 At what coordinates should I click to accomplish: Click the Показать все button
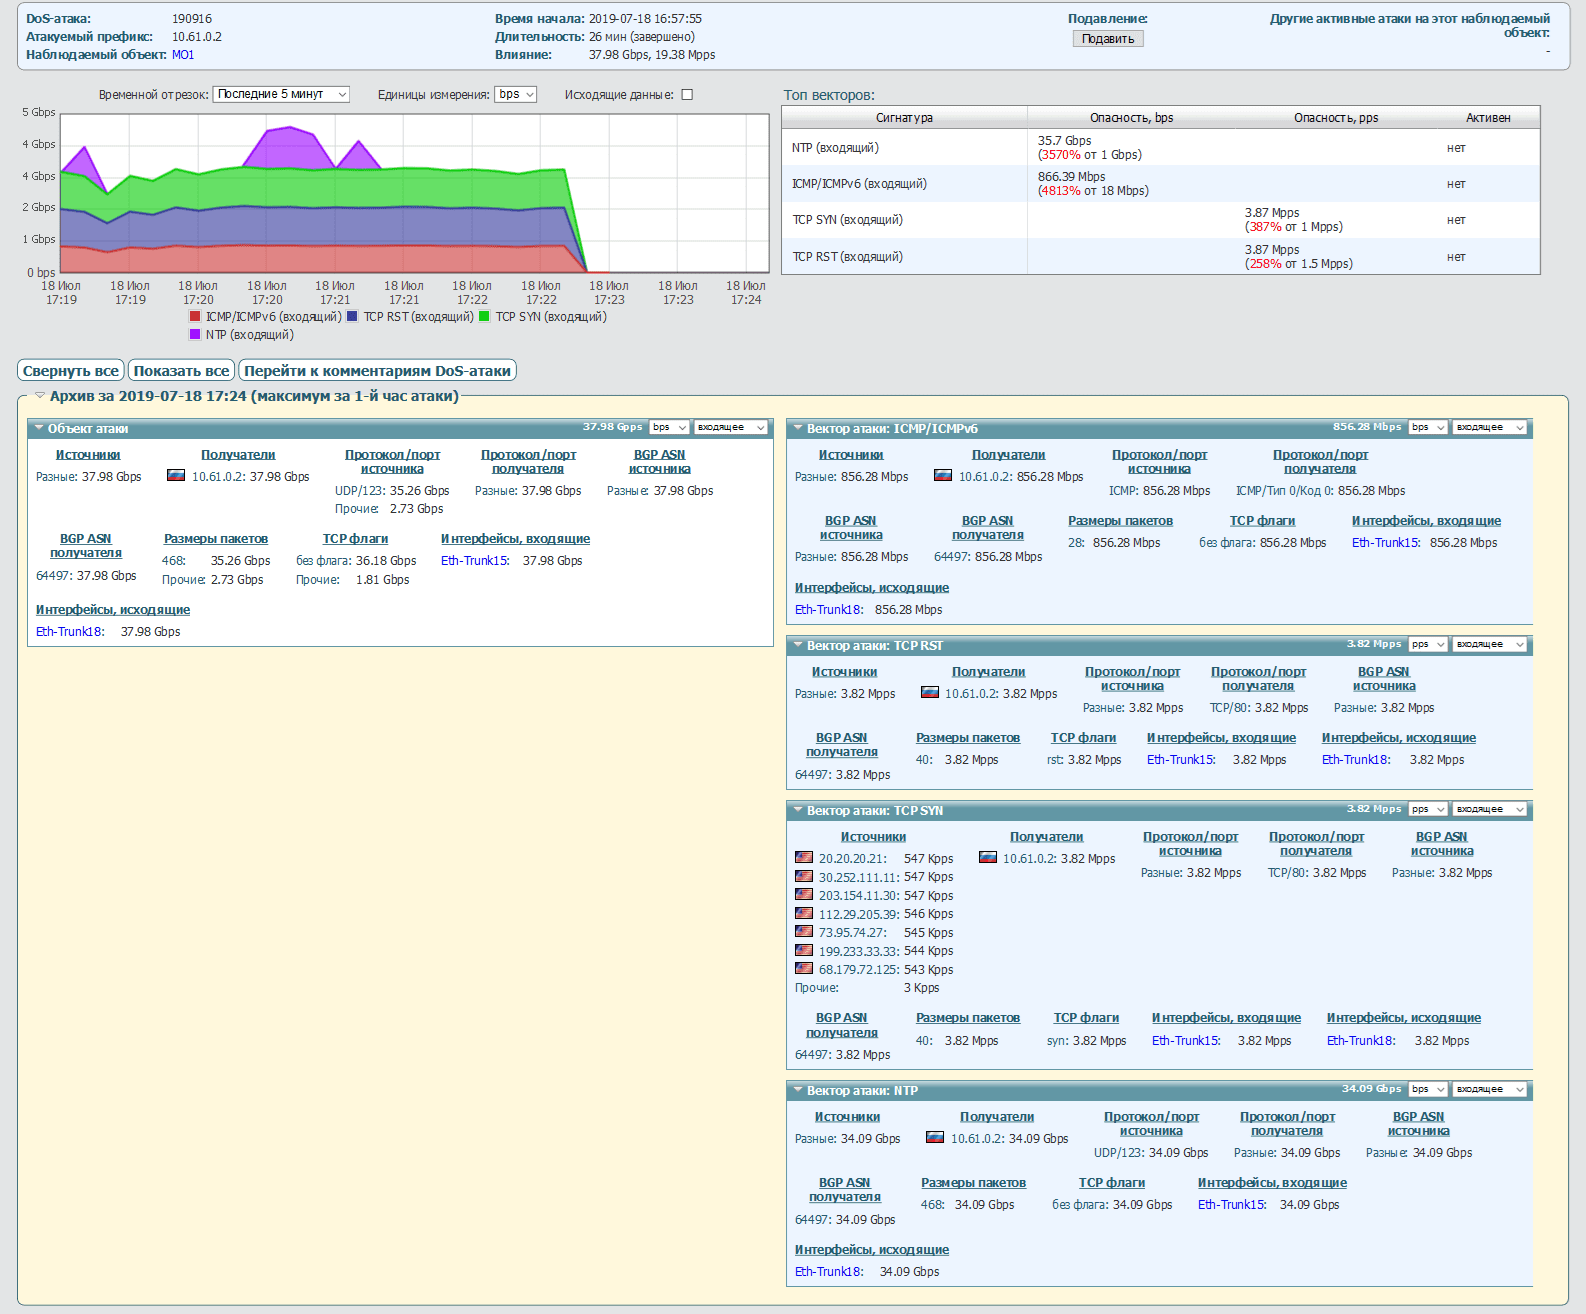tap(181, 371)
